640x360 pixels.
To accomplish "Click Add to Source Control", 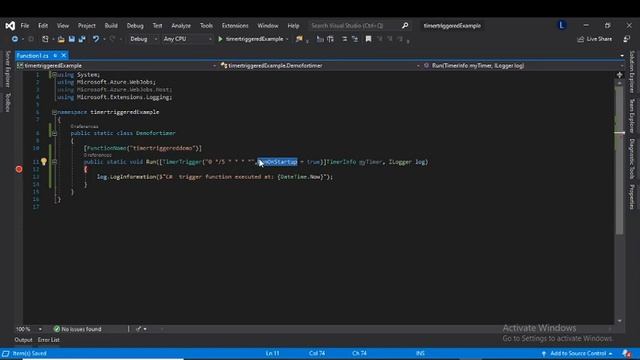I will 578,353.
